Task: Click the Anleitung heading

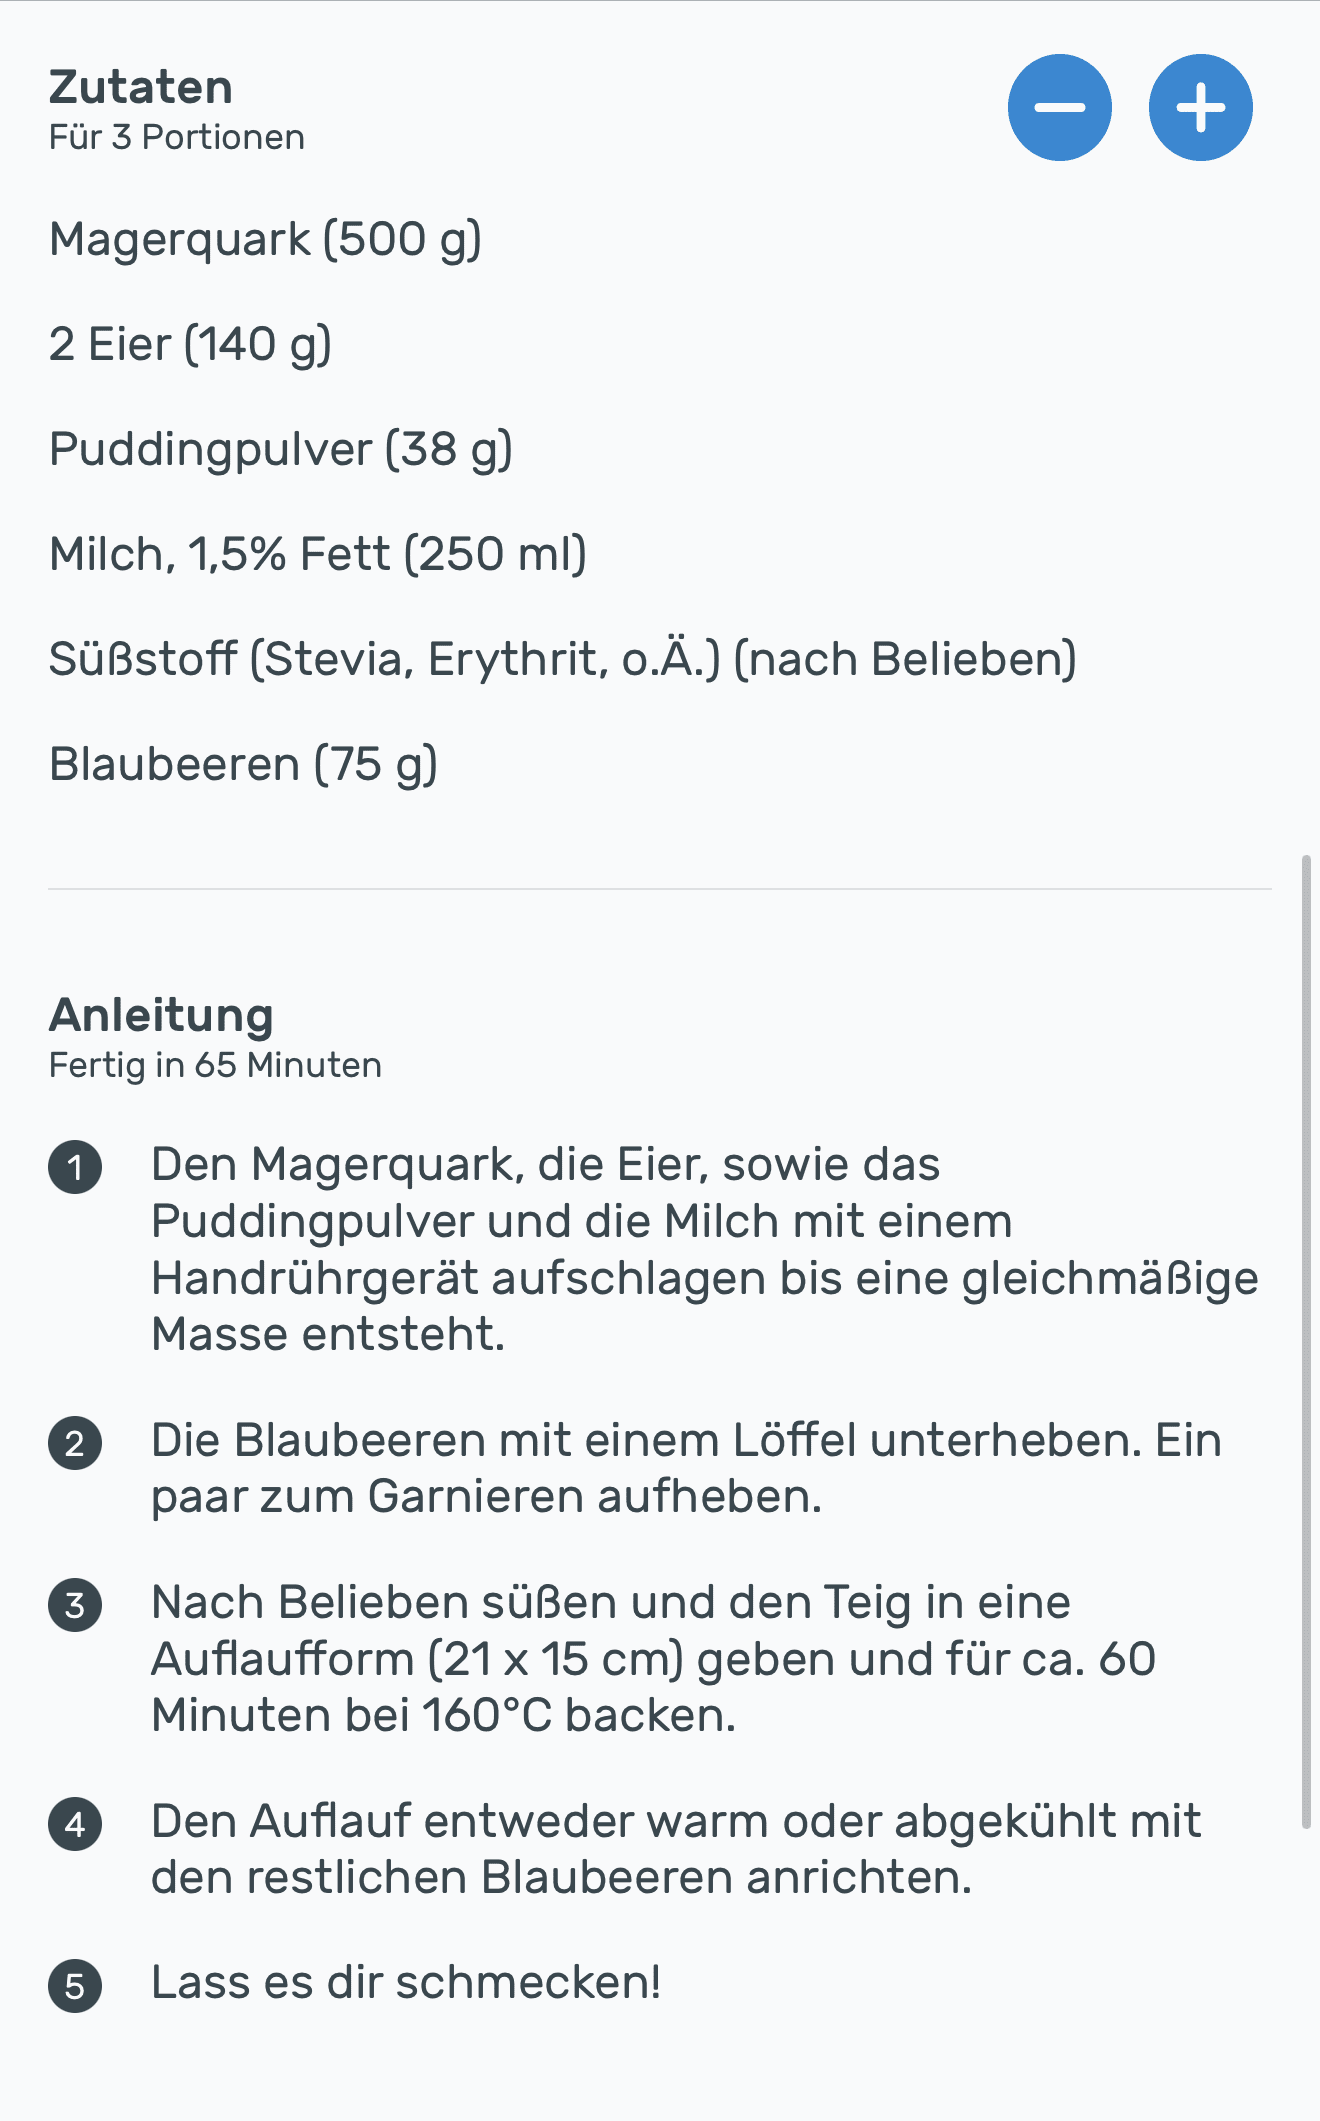Action: 161,1015
